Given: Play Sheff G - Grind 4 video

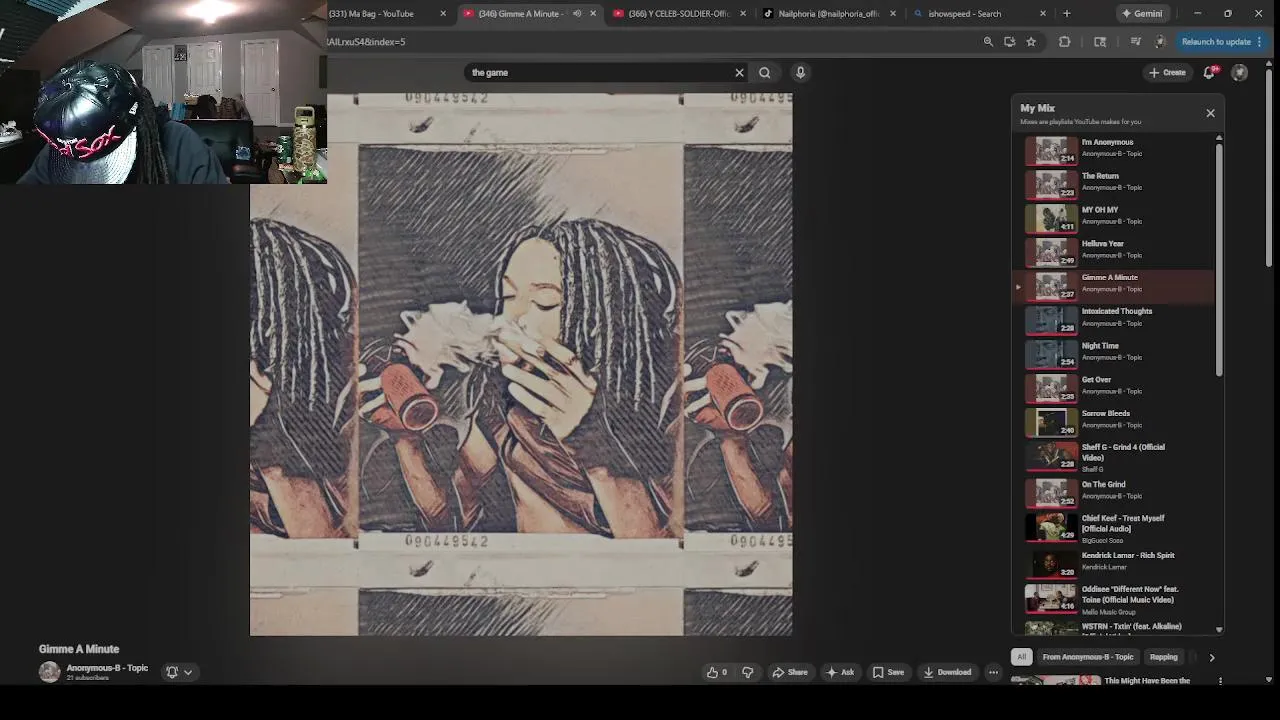Looking at the screenshot, I should click(x=1115, y=457).
